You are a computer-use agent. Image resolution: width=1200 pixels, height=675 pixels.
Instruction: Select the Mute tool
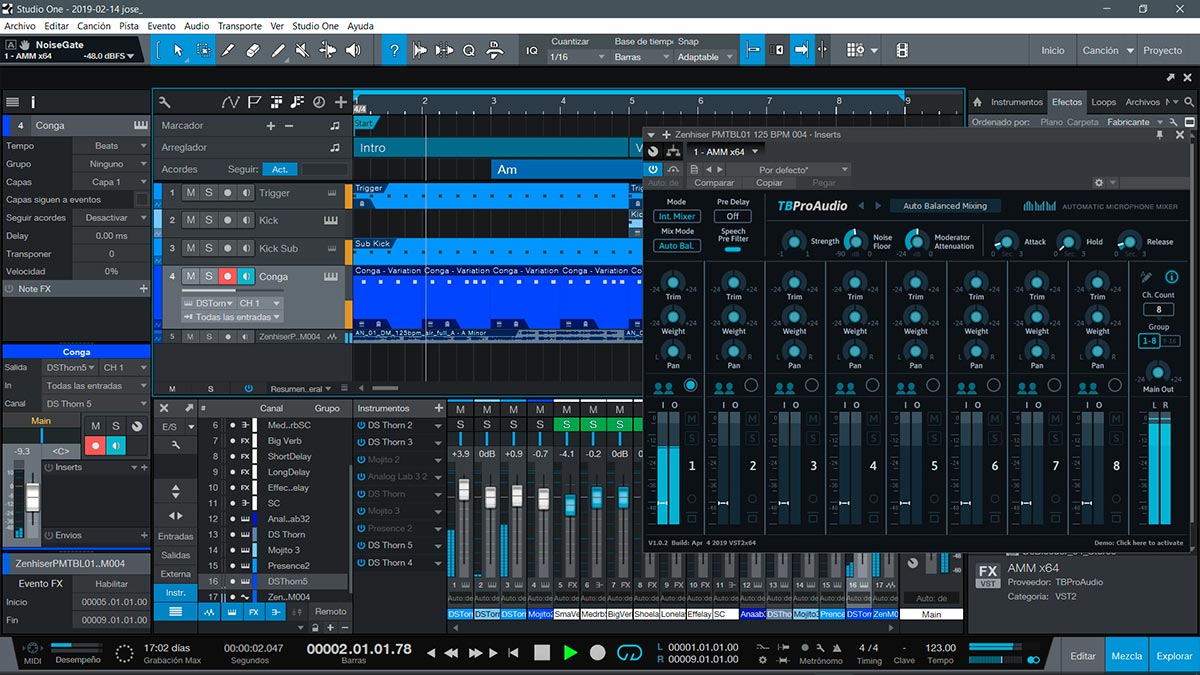click(301, 50)
